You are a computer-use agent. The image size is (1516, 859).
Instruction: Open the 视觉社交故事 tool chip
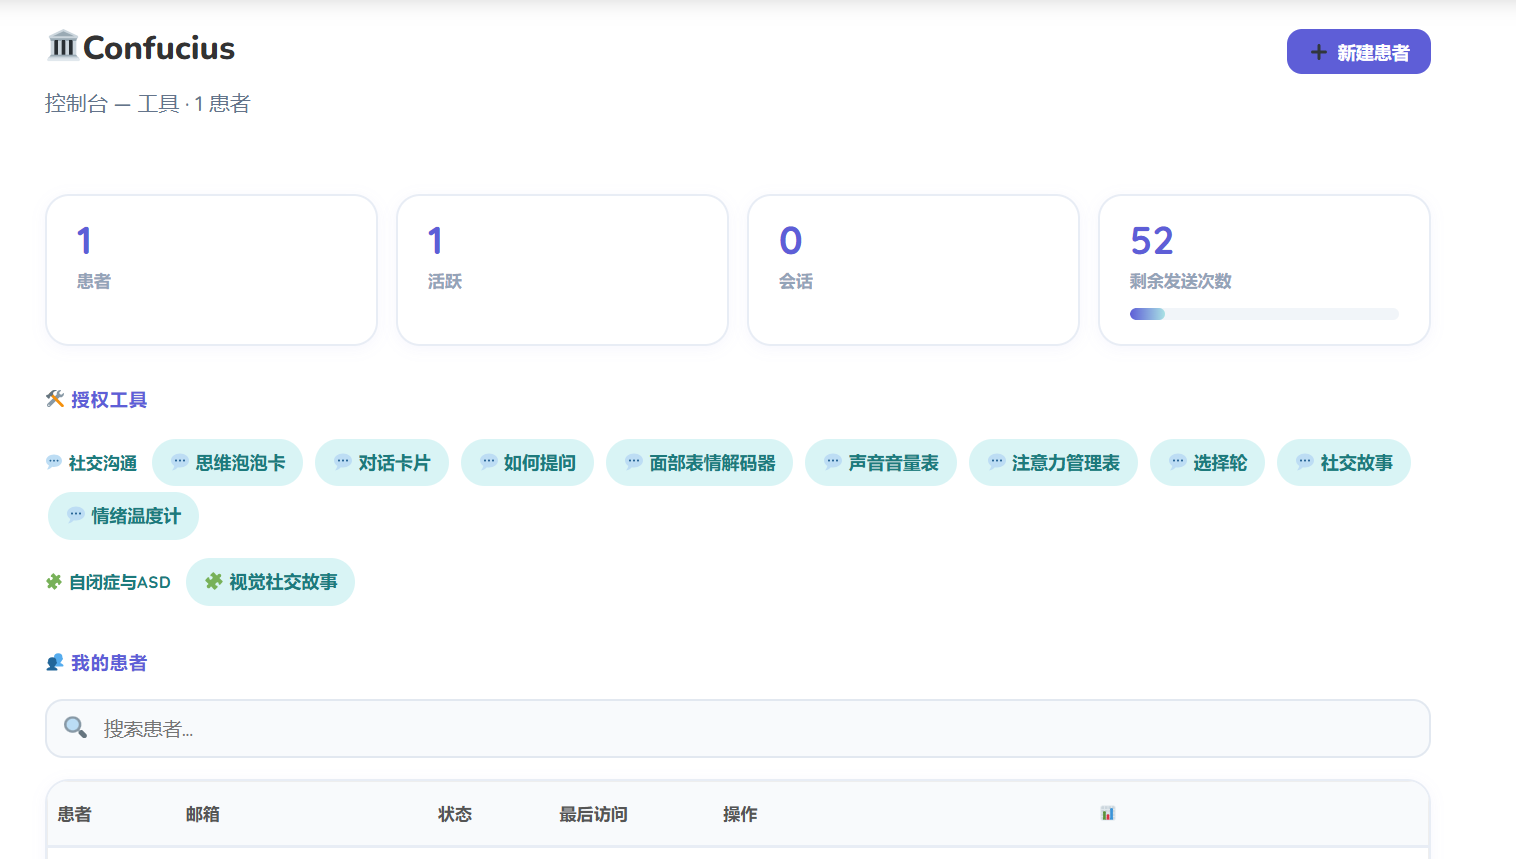pyautogui.click(x=270, y=582)
